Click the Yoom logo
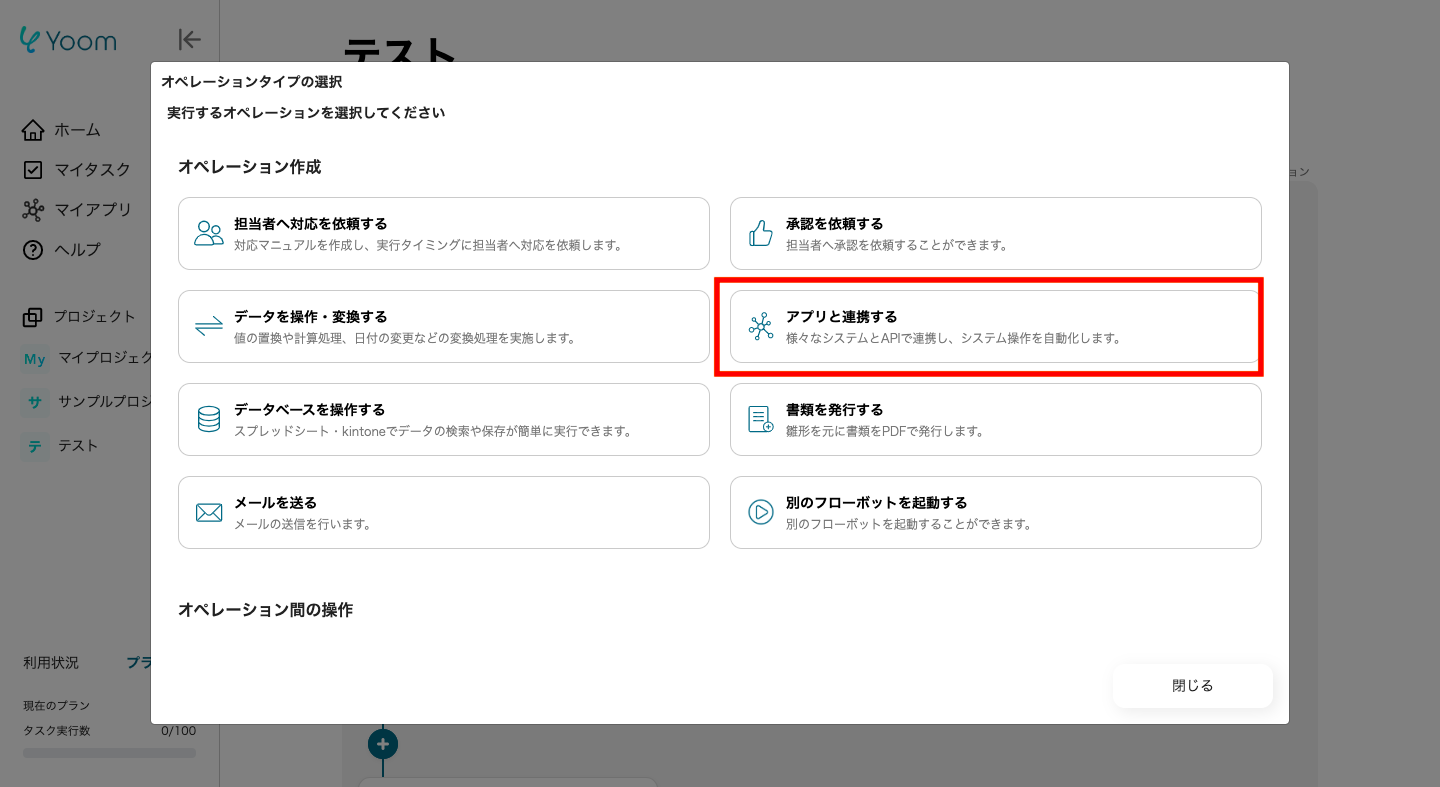The image size is (1440, 787). 68,40
